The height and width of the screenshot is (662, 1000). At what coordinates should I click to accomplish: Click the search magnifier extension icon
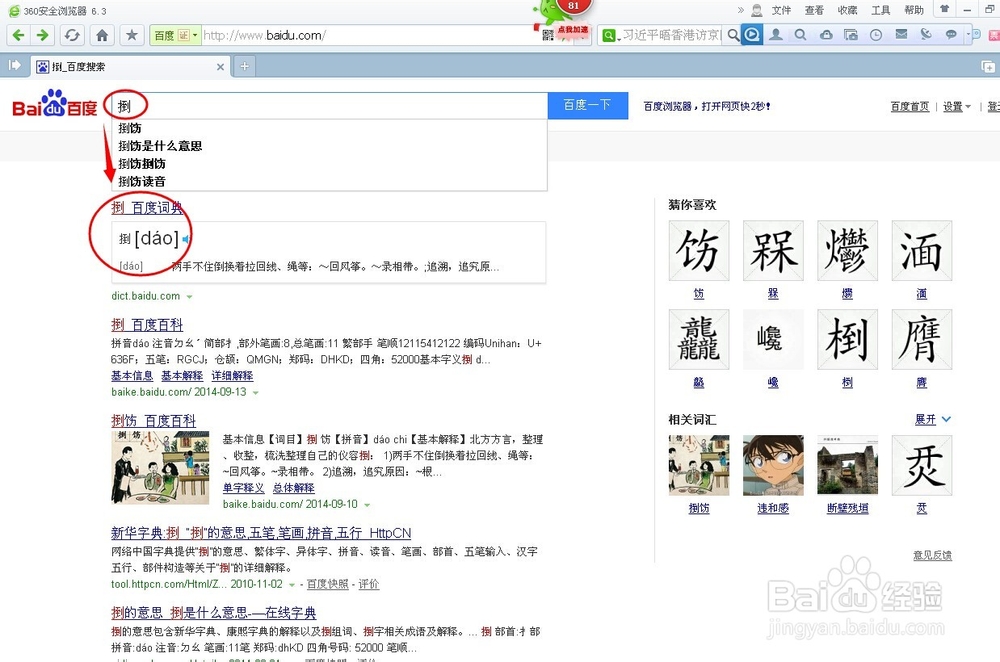click(x=800, y=34)
